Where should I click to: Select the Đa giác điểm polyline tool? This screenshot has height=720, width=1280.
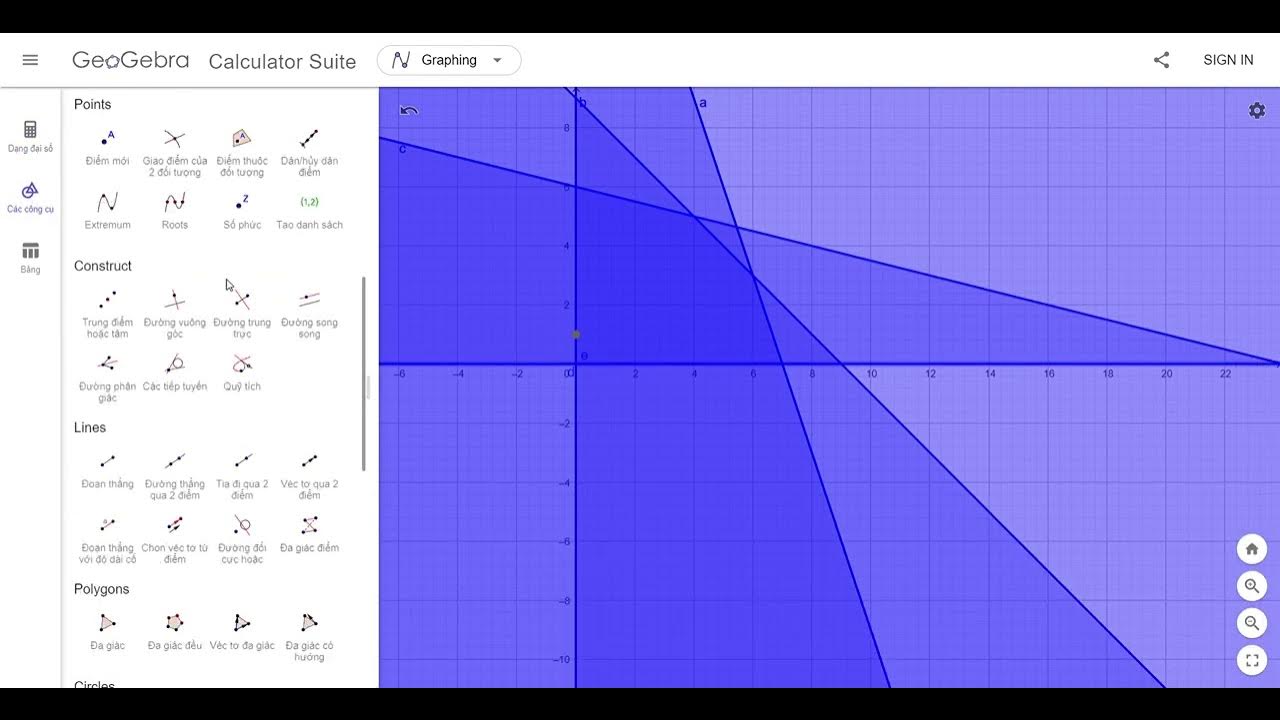click(310, 534)
